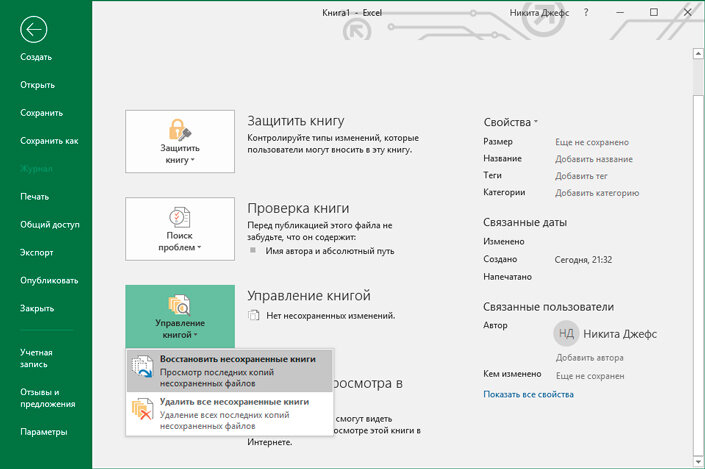Screen dimensions: 705x469
Task: Open Параметры in the sidebar
Action: pos(44,432)
